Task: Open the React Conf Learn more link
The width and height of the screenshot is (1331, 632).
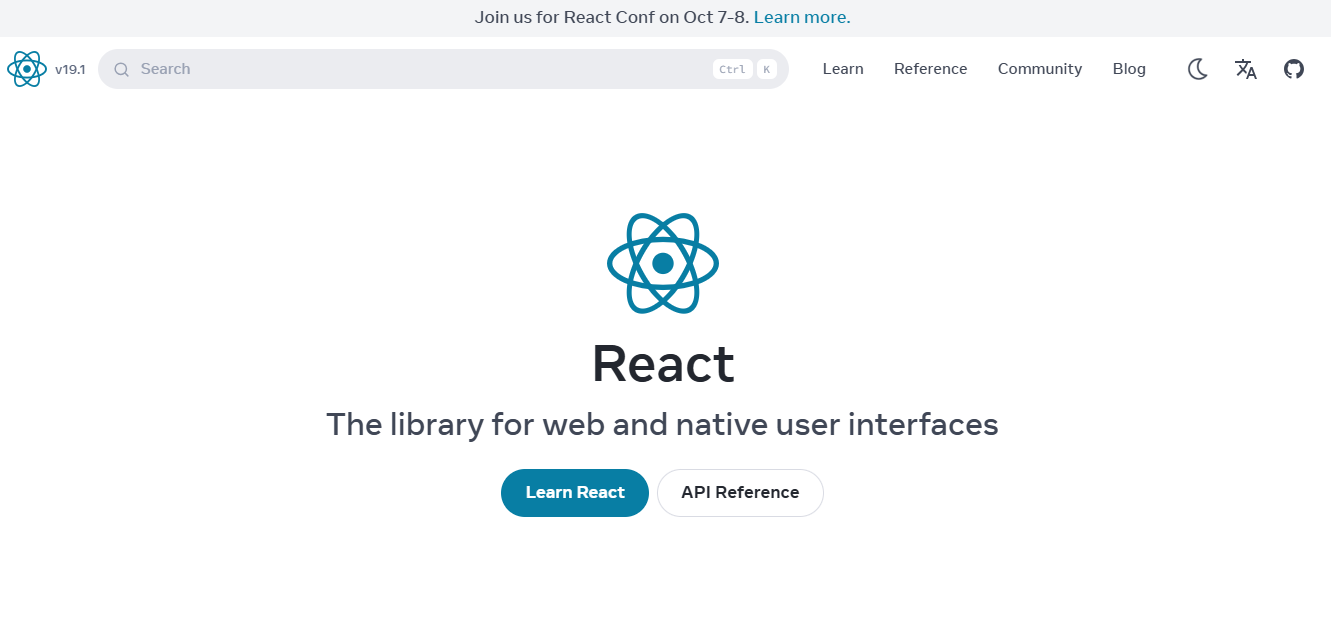Action: coord(801,17)
